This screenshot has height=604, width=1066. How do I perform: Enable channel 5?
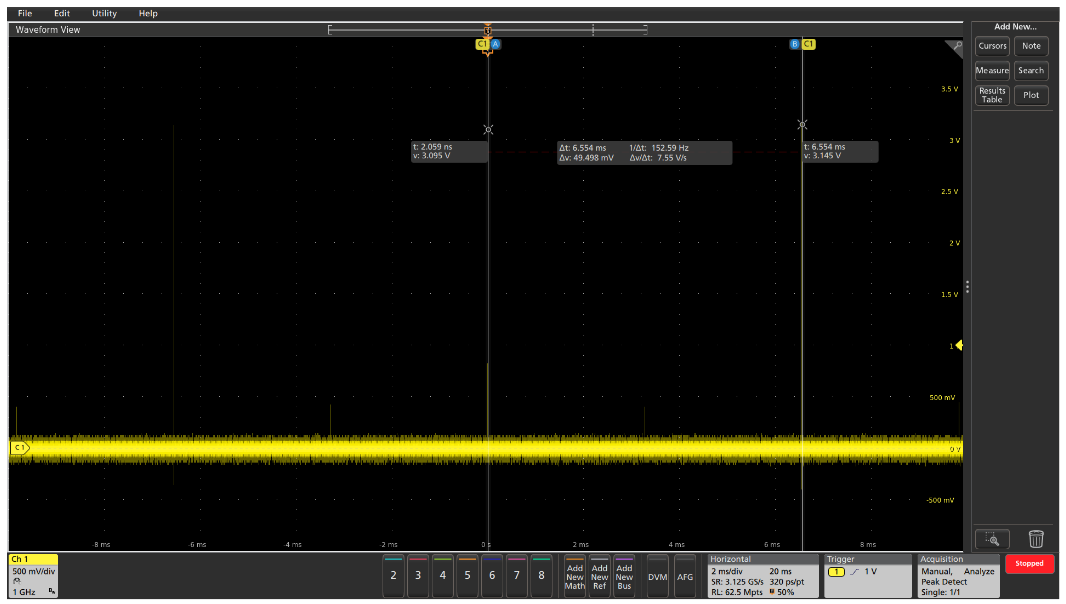tap(467, 575)
